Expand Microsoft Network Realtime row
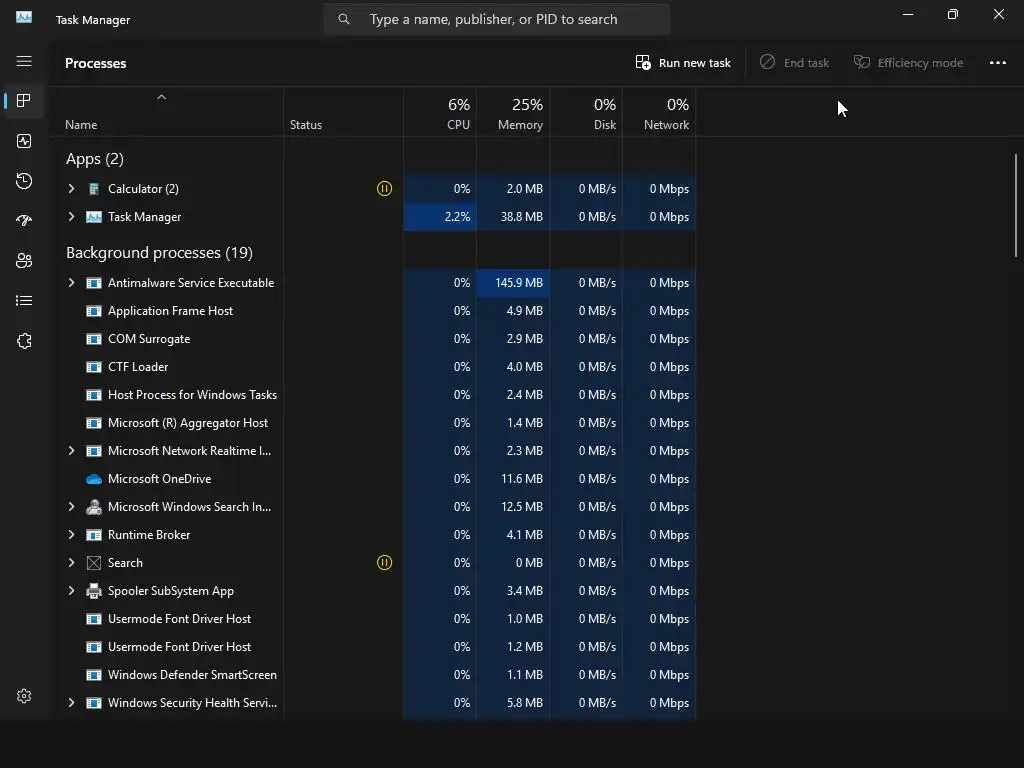Screen dimensions: 1024x768 [x=71, y=451]
